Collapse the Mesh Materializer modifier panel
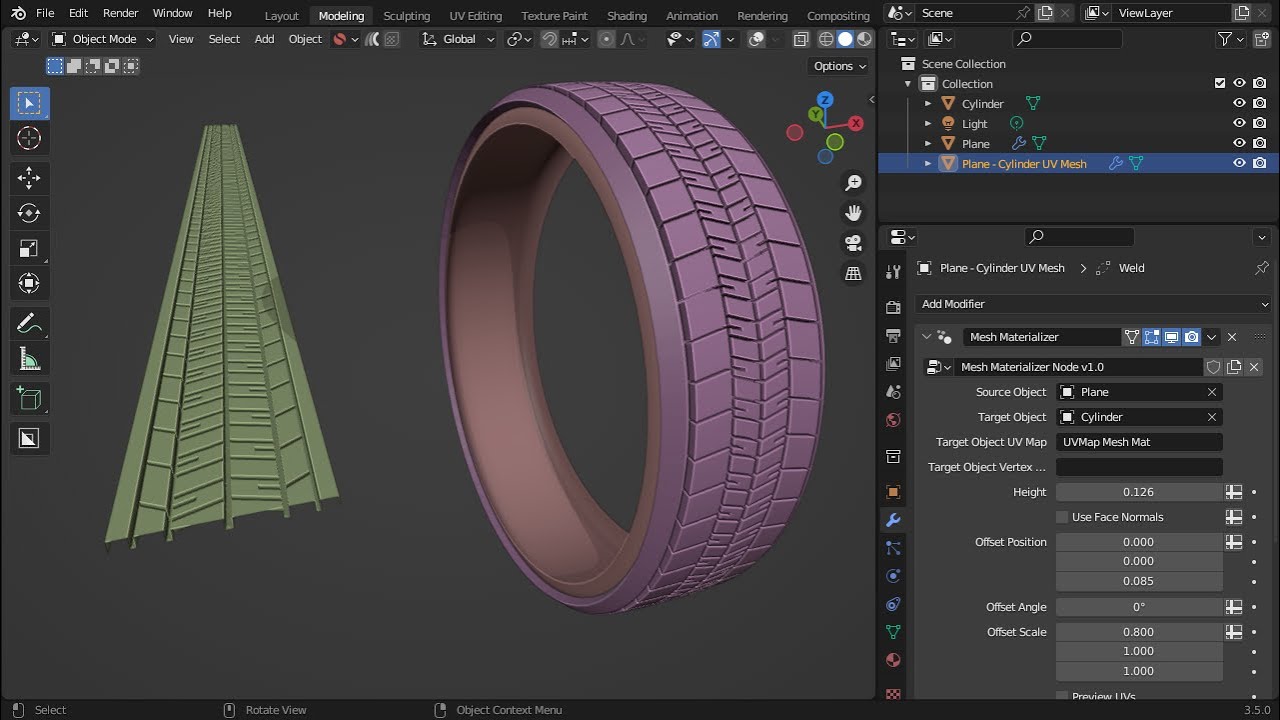Viewport: 1280px width, 720px height. tap(927, 337)
